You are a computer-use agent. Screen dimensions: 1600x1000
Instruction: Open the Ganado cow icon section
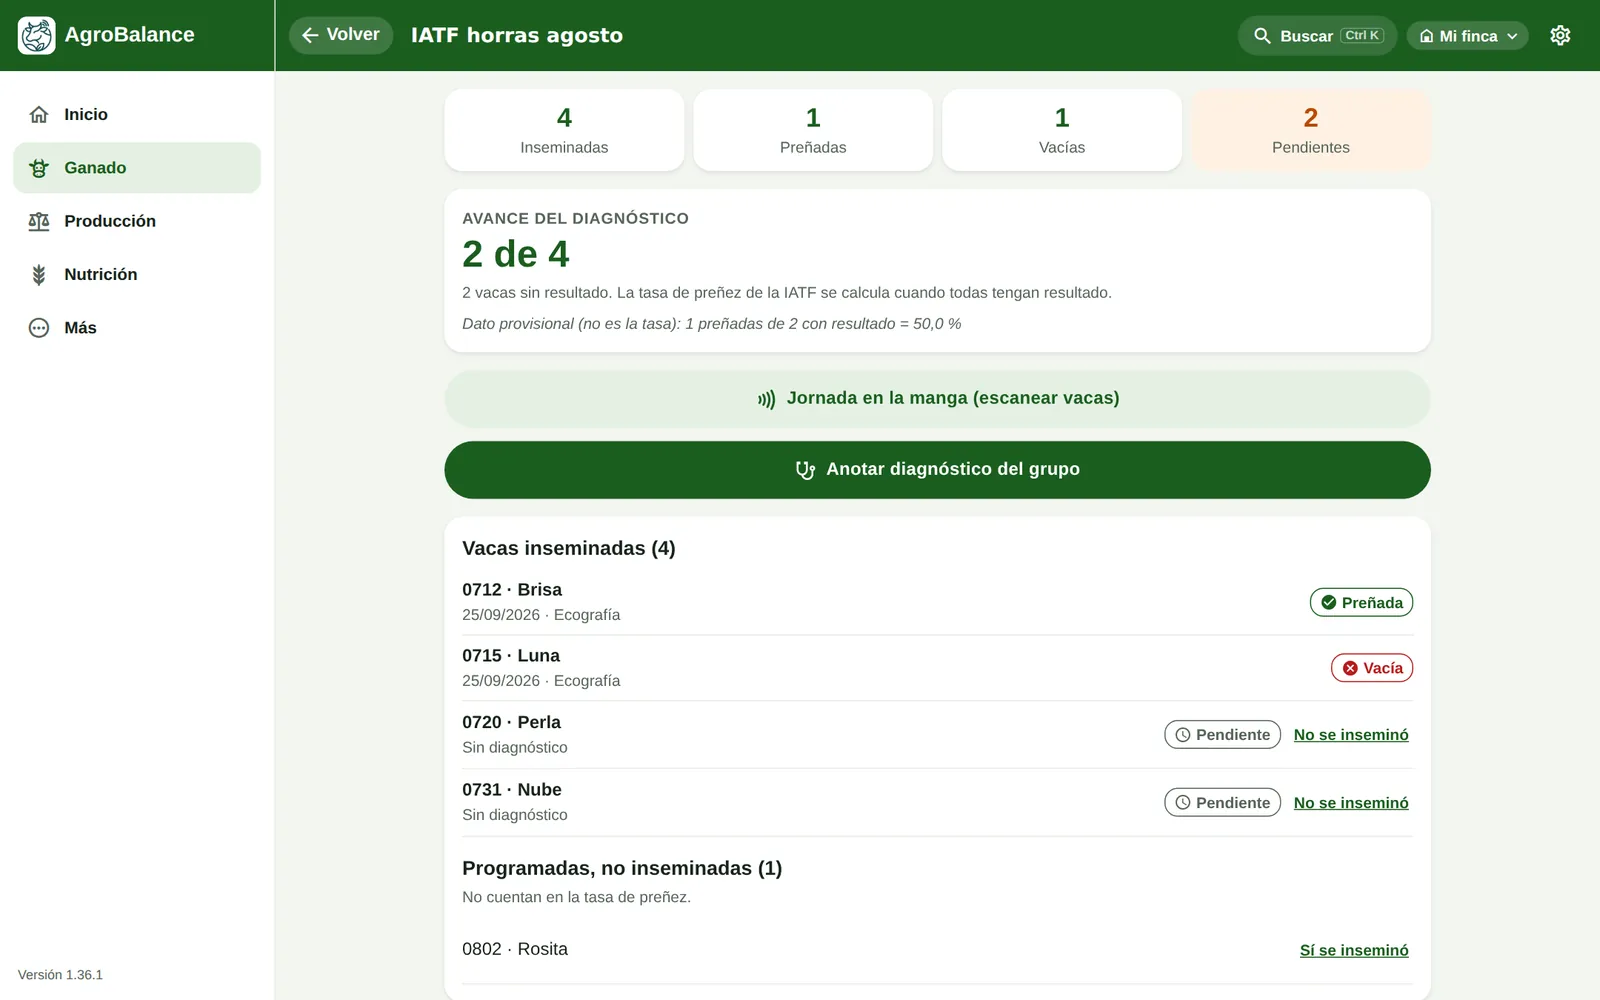coord(39,168)
